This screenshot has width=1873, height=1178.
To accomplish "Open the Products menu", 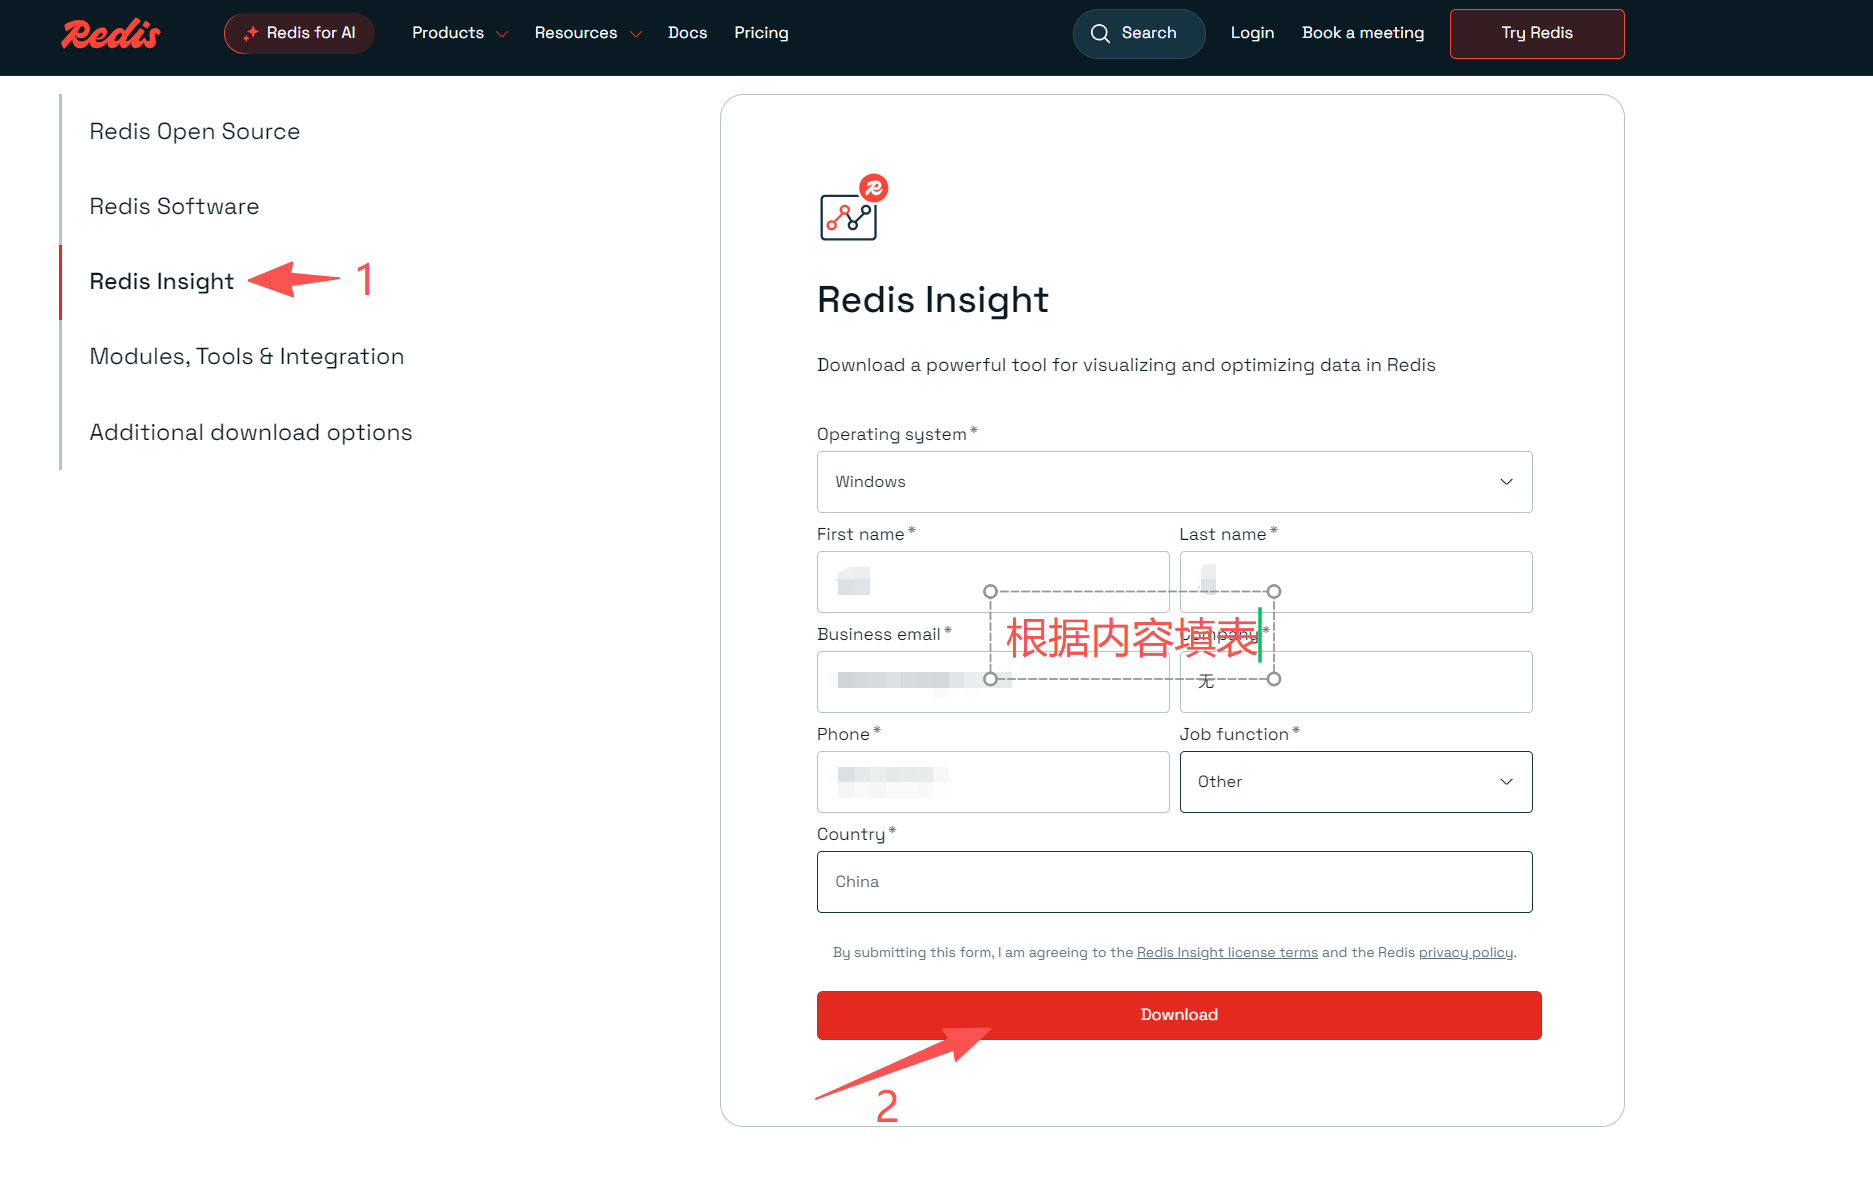I will 448,33.
